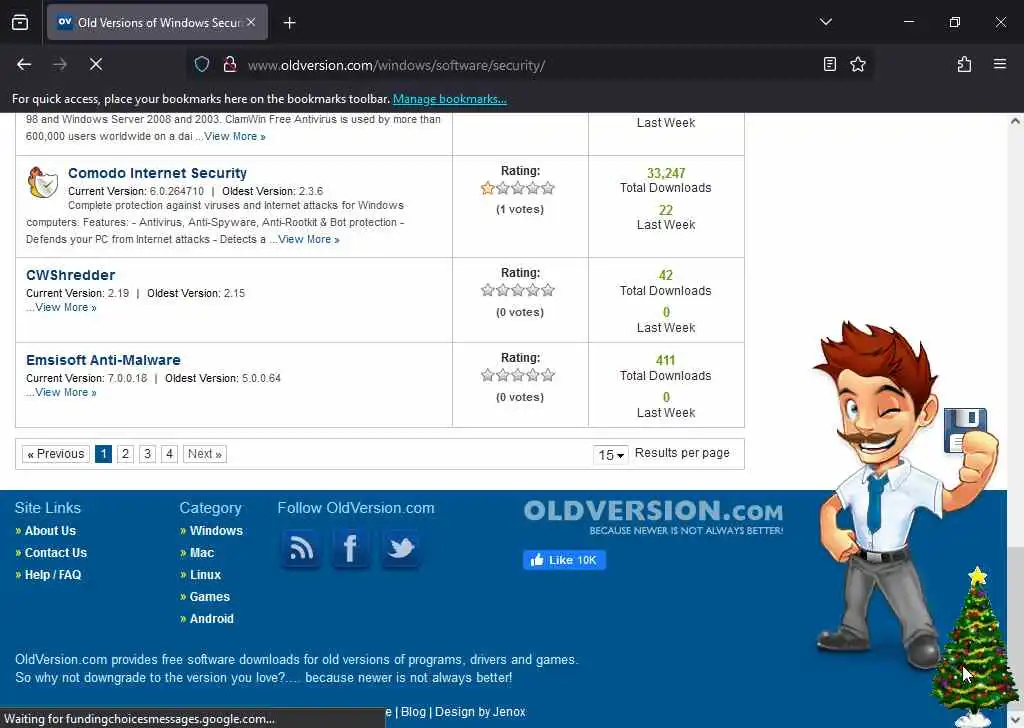Click the address bar URL field
Image resolution: width=1024 pixels, height=728 pixels.
[x=529, y=65]
